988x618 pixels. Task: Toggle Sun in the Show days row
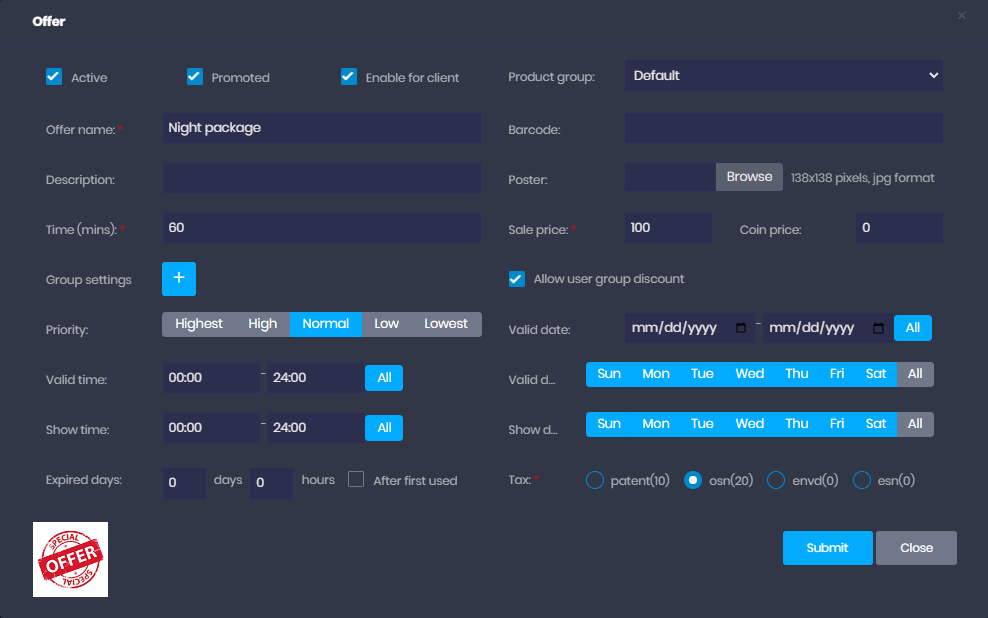pyautogui.click(x=609, y=424)
